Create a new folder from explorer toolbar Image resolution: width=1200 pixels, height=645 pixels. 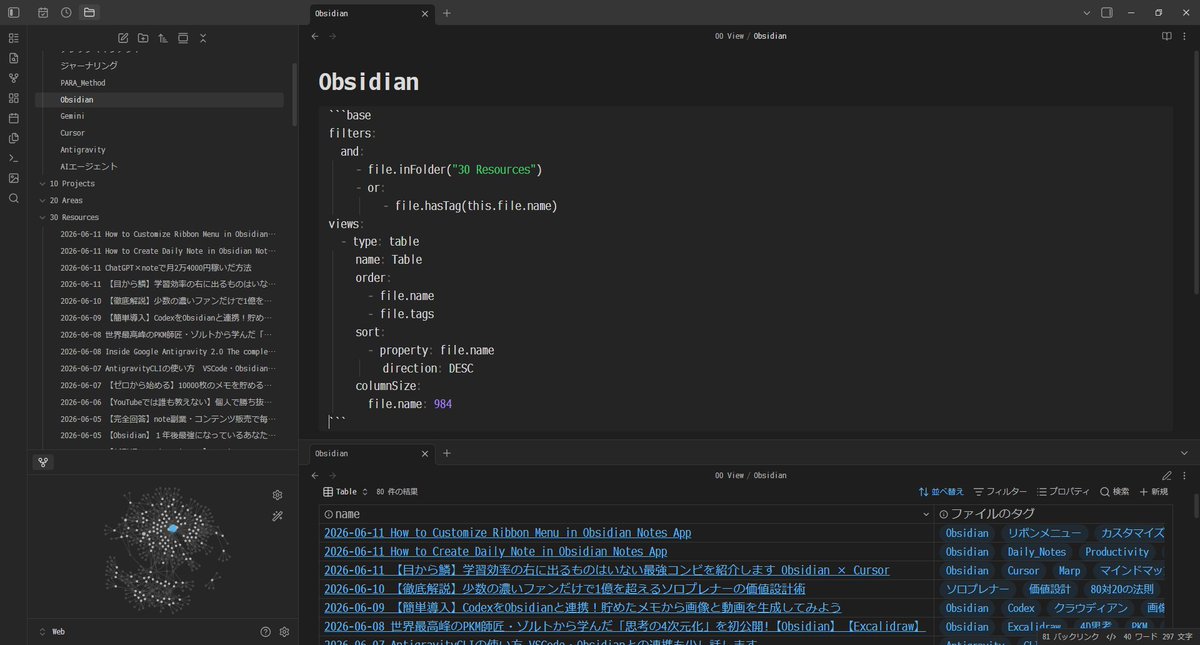143,38
